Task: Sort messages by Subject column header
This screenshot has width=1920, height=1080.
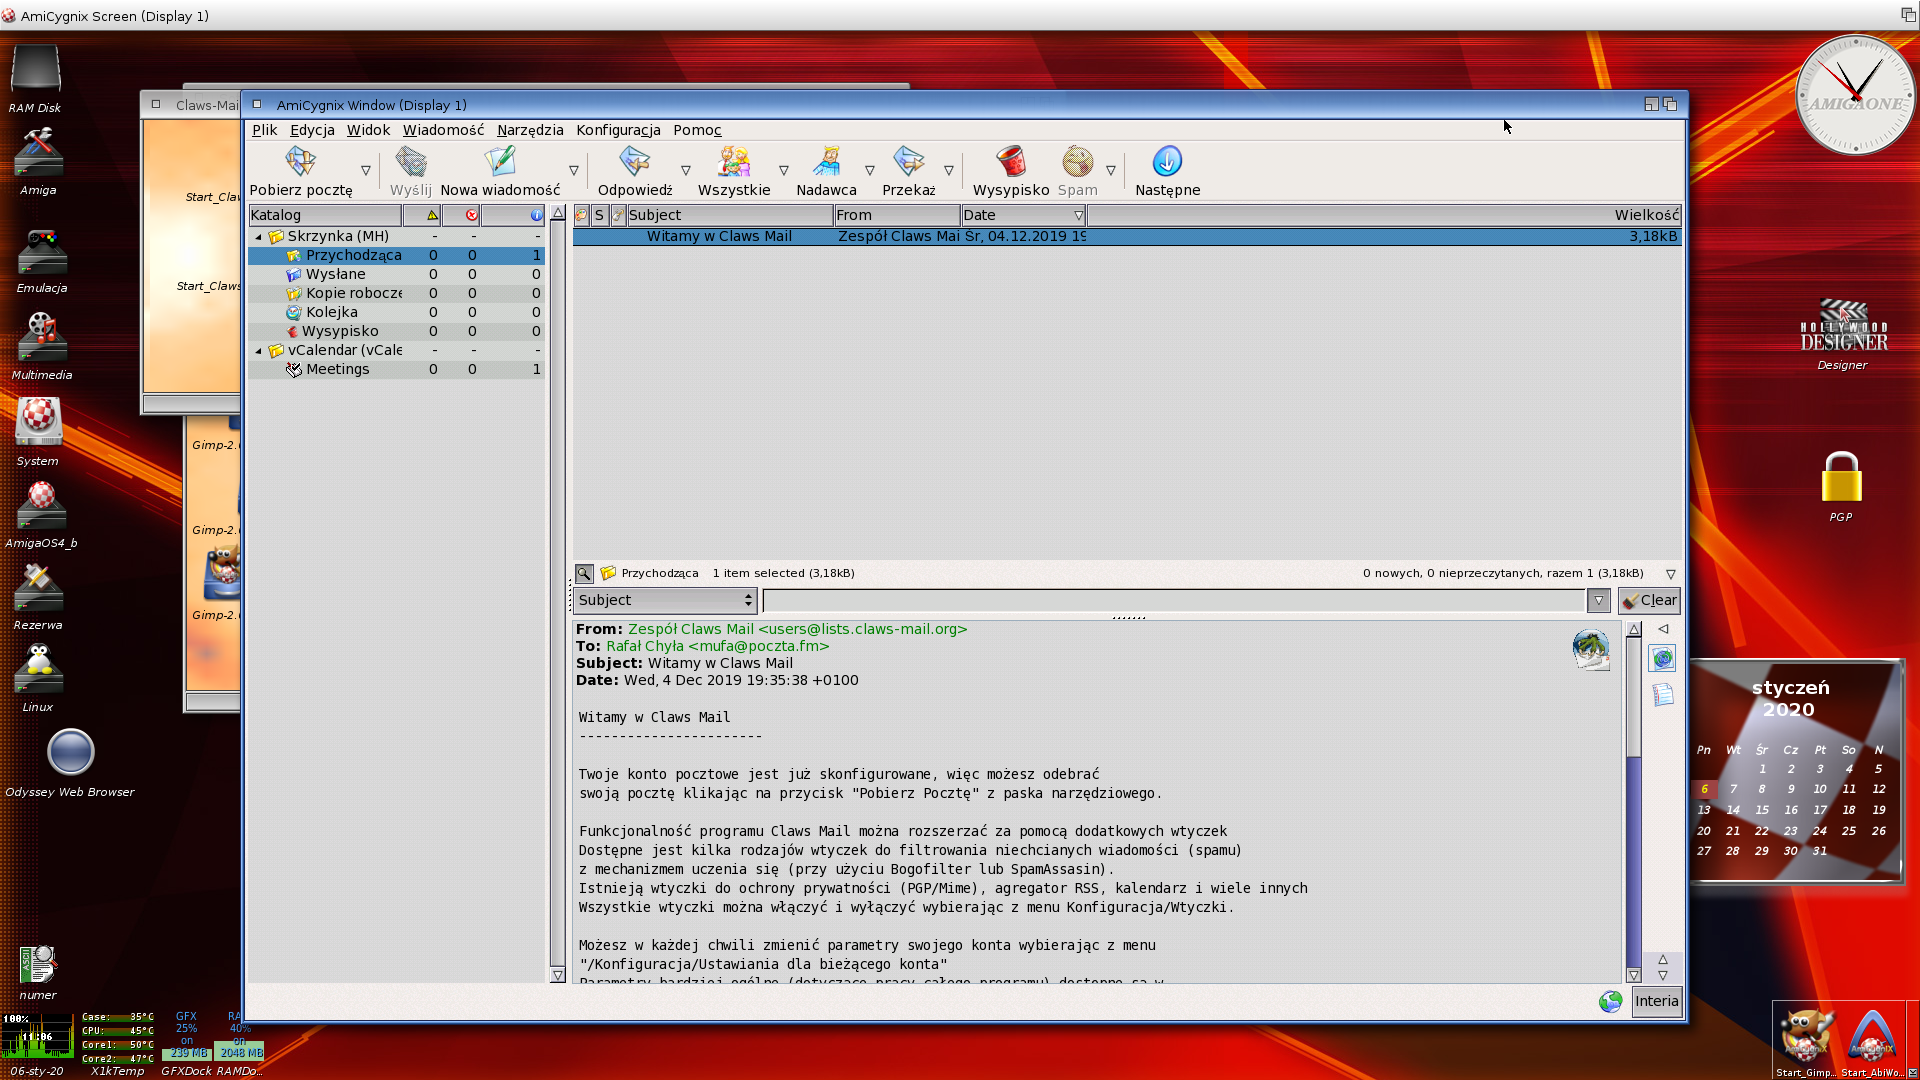Action: [729, 215]
